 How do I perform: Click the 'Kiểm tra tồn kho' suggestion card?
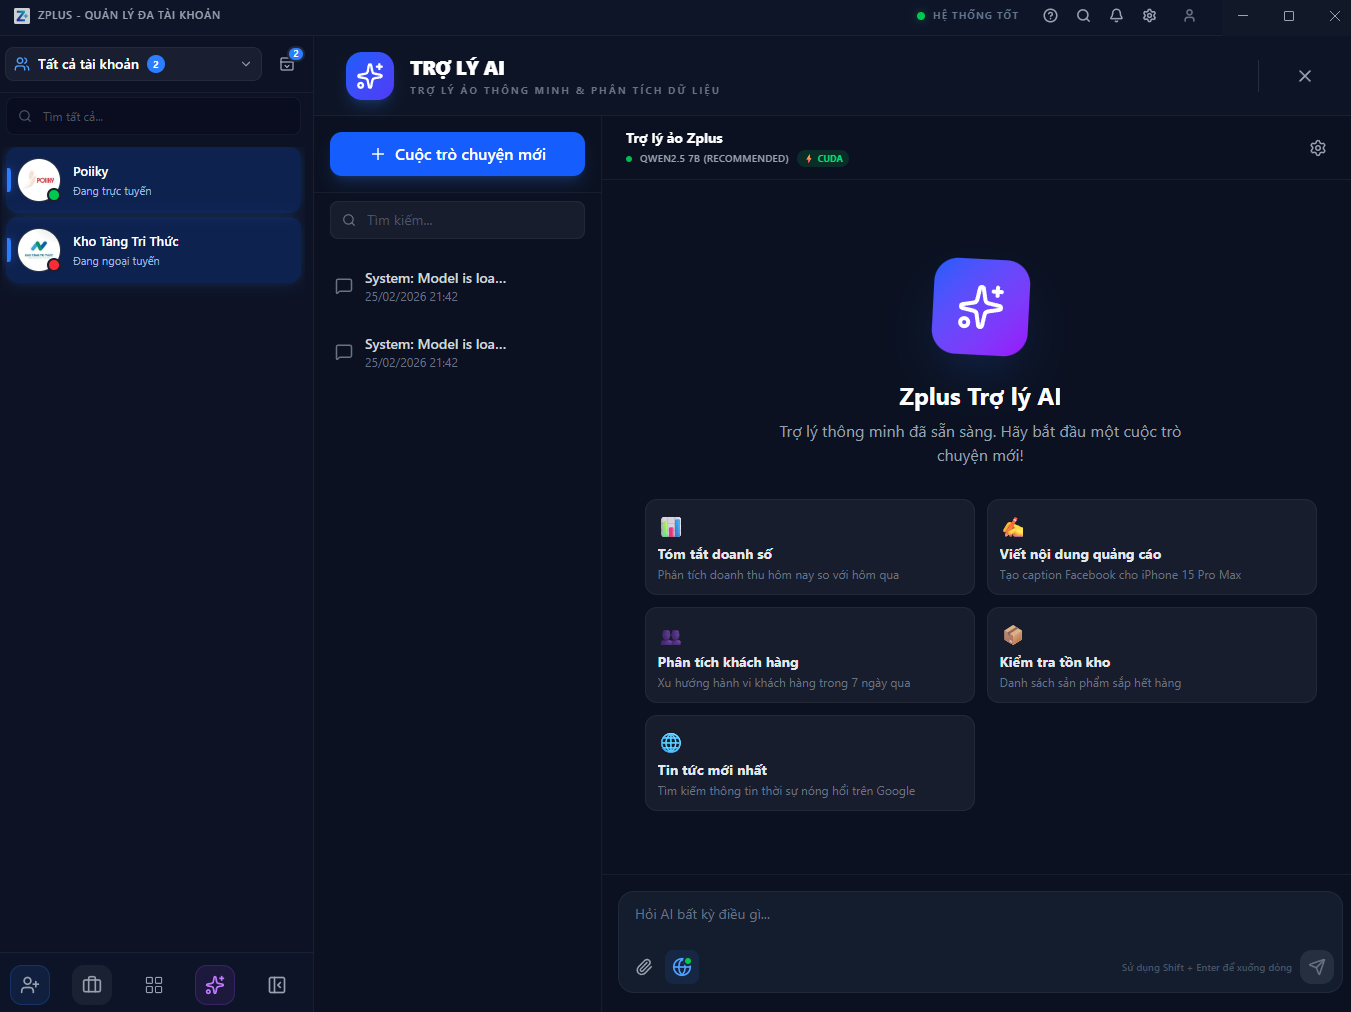coord(1151,655)
